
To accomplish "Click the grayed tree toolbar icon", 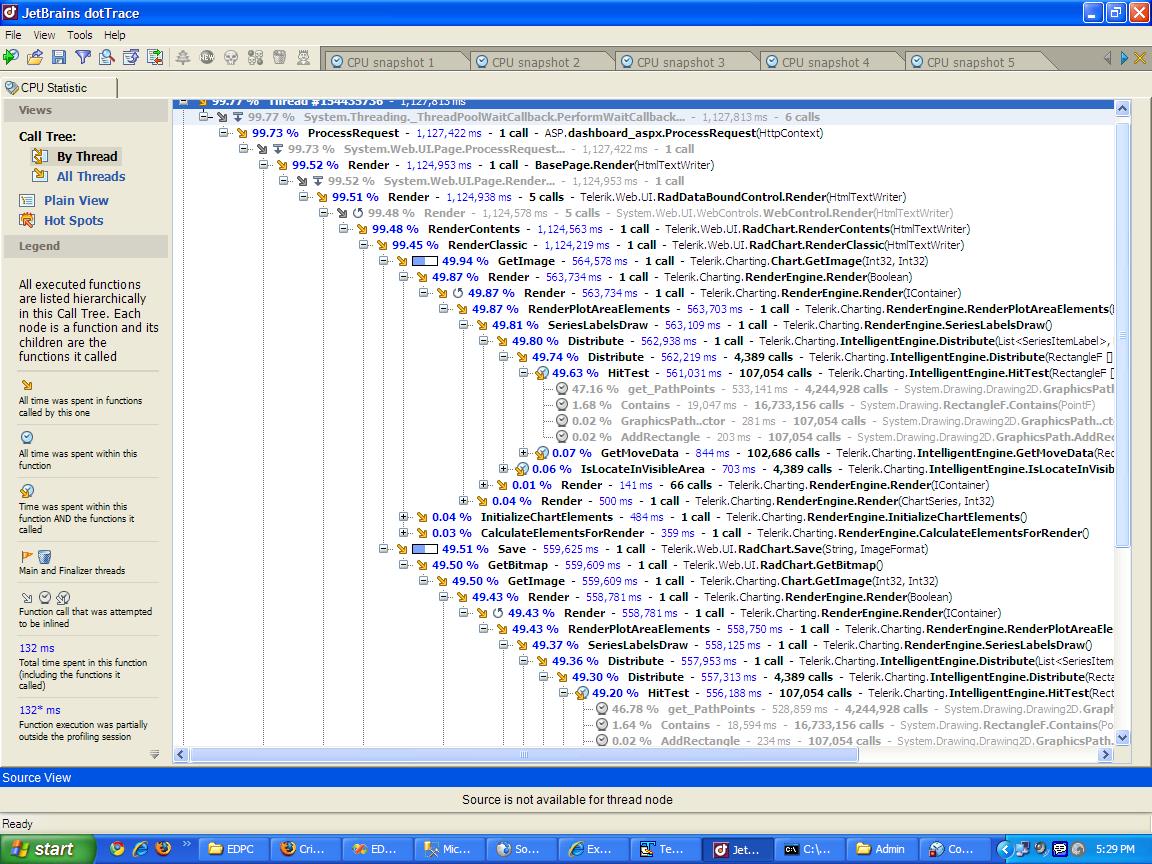I will 183,57.
